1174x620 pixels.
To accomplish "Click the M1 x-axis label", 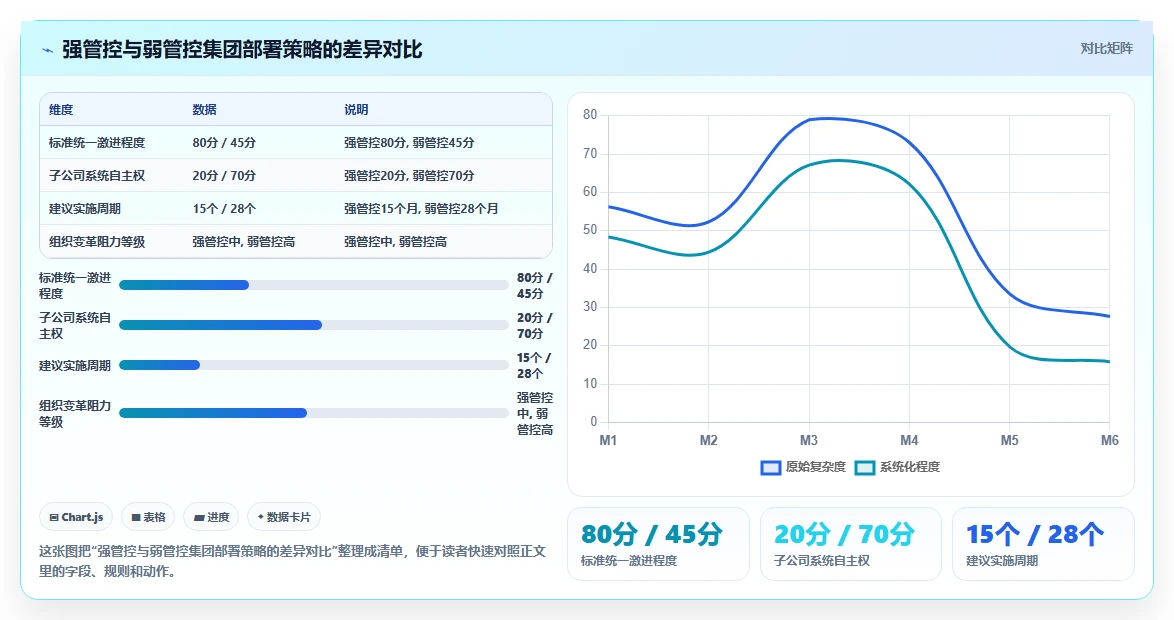I will (608, 440).
